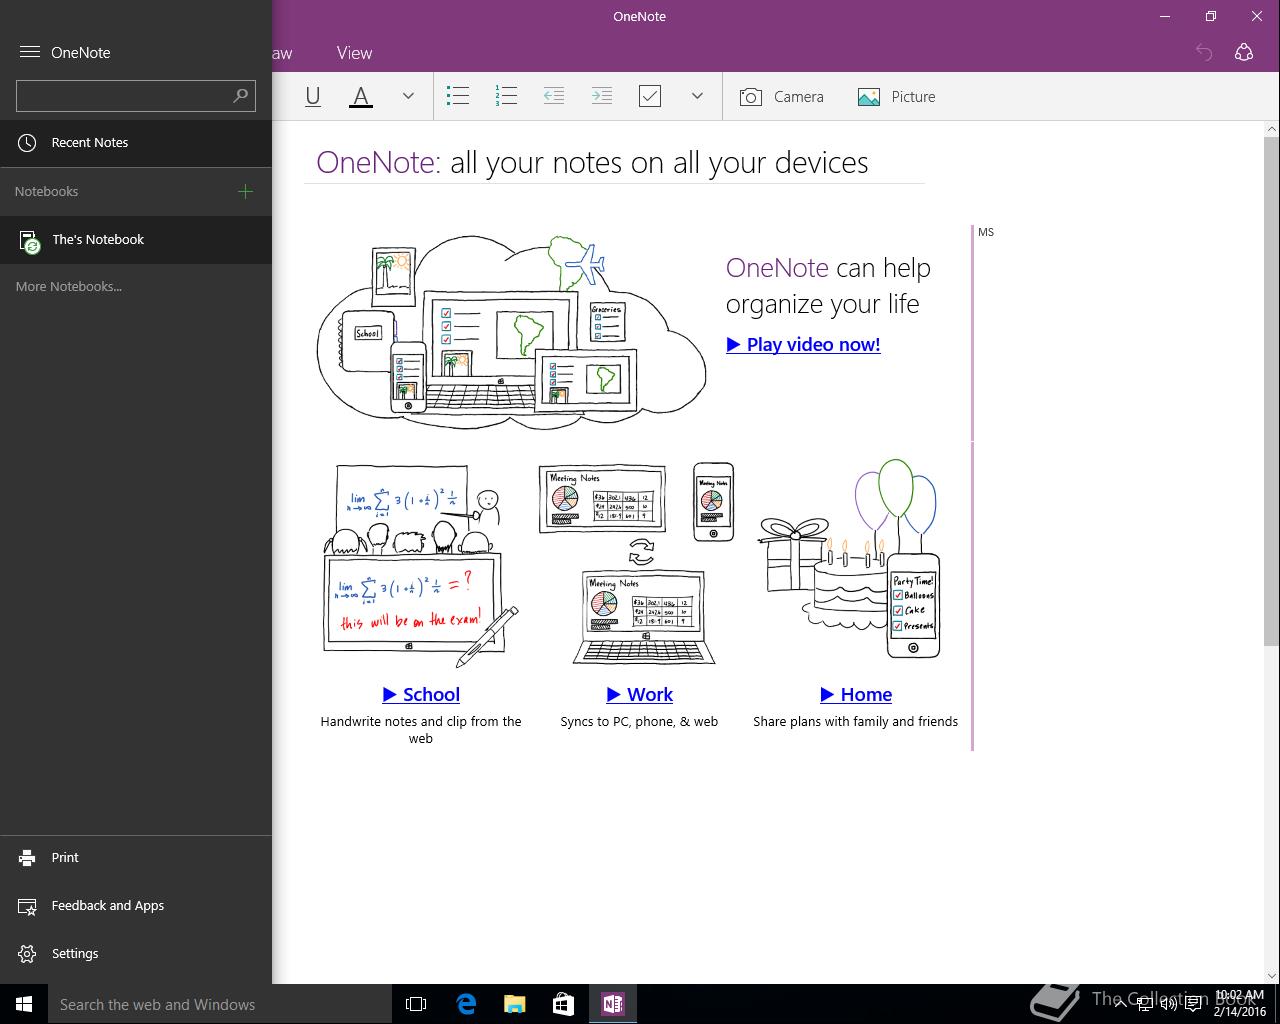Open Windows Store from taskbar
This screenshot has width=1280, height=1024.
pyautogui.click(x=564, y=1004)
